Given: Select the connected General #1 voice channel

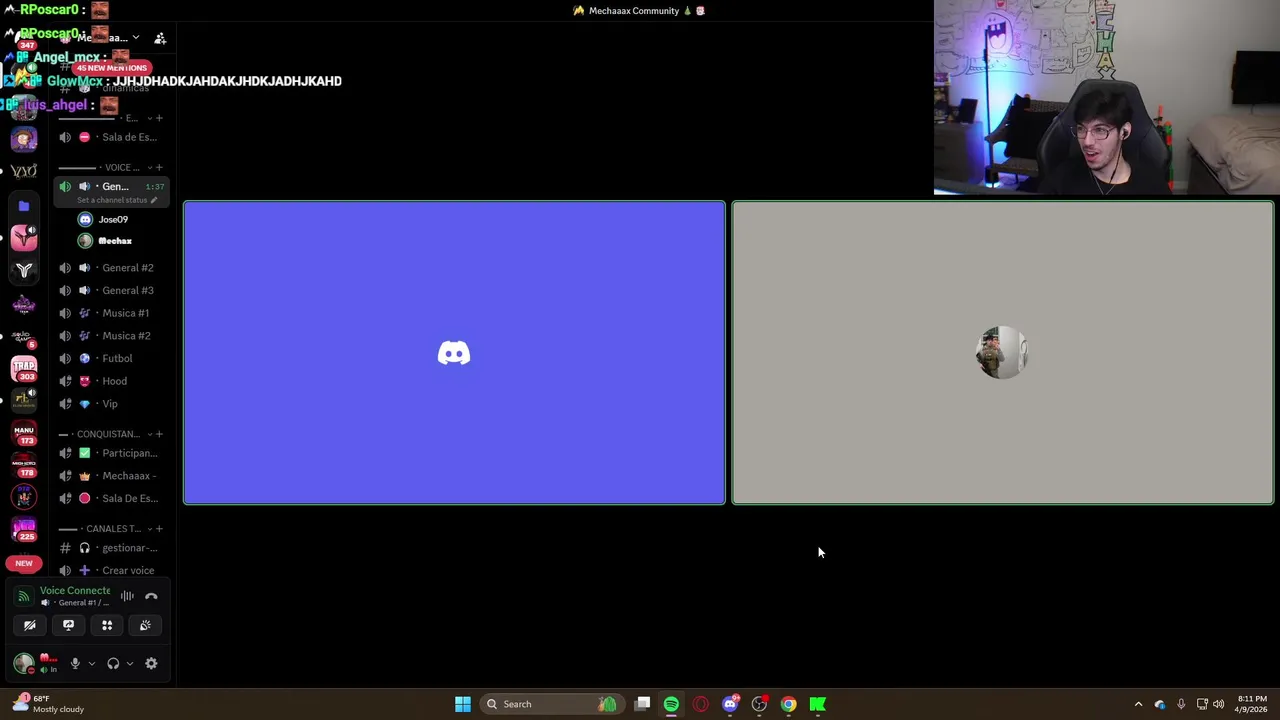Looking at the screenshot, I should [x=111, y=186].
